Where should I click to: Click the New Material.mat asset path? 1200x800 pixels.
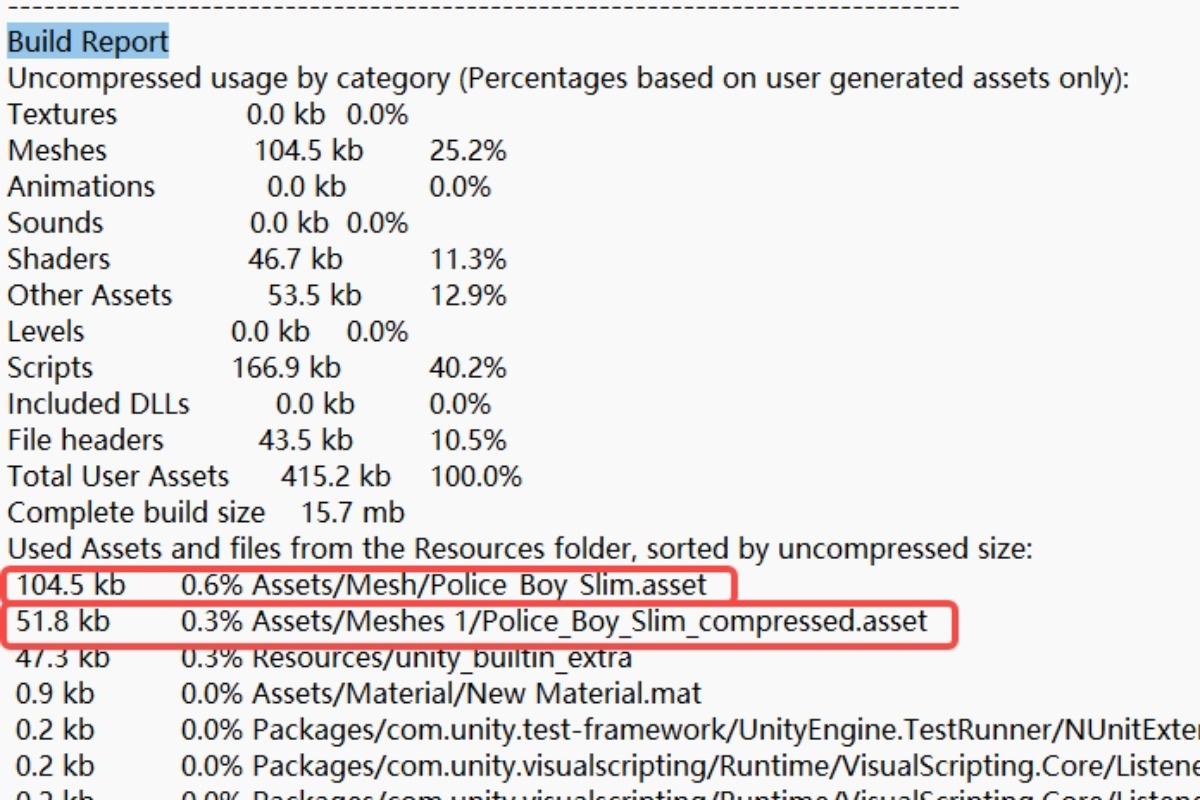click(x=477, y=694)
